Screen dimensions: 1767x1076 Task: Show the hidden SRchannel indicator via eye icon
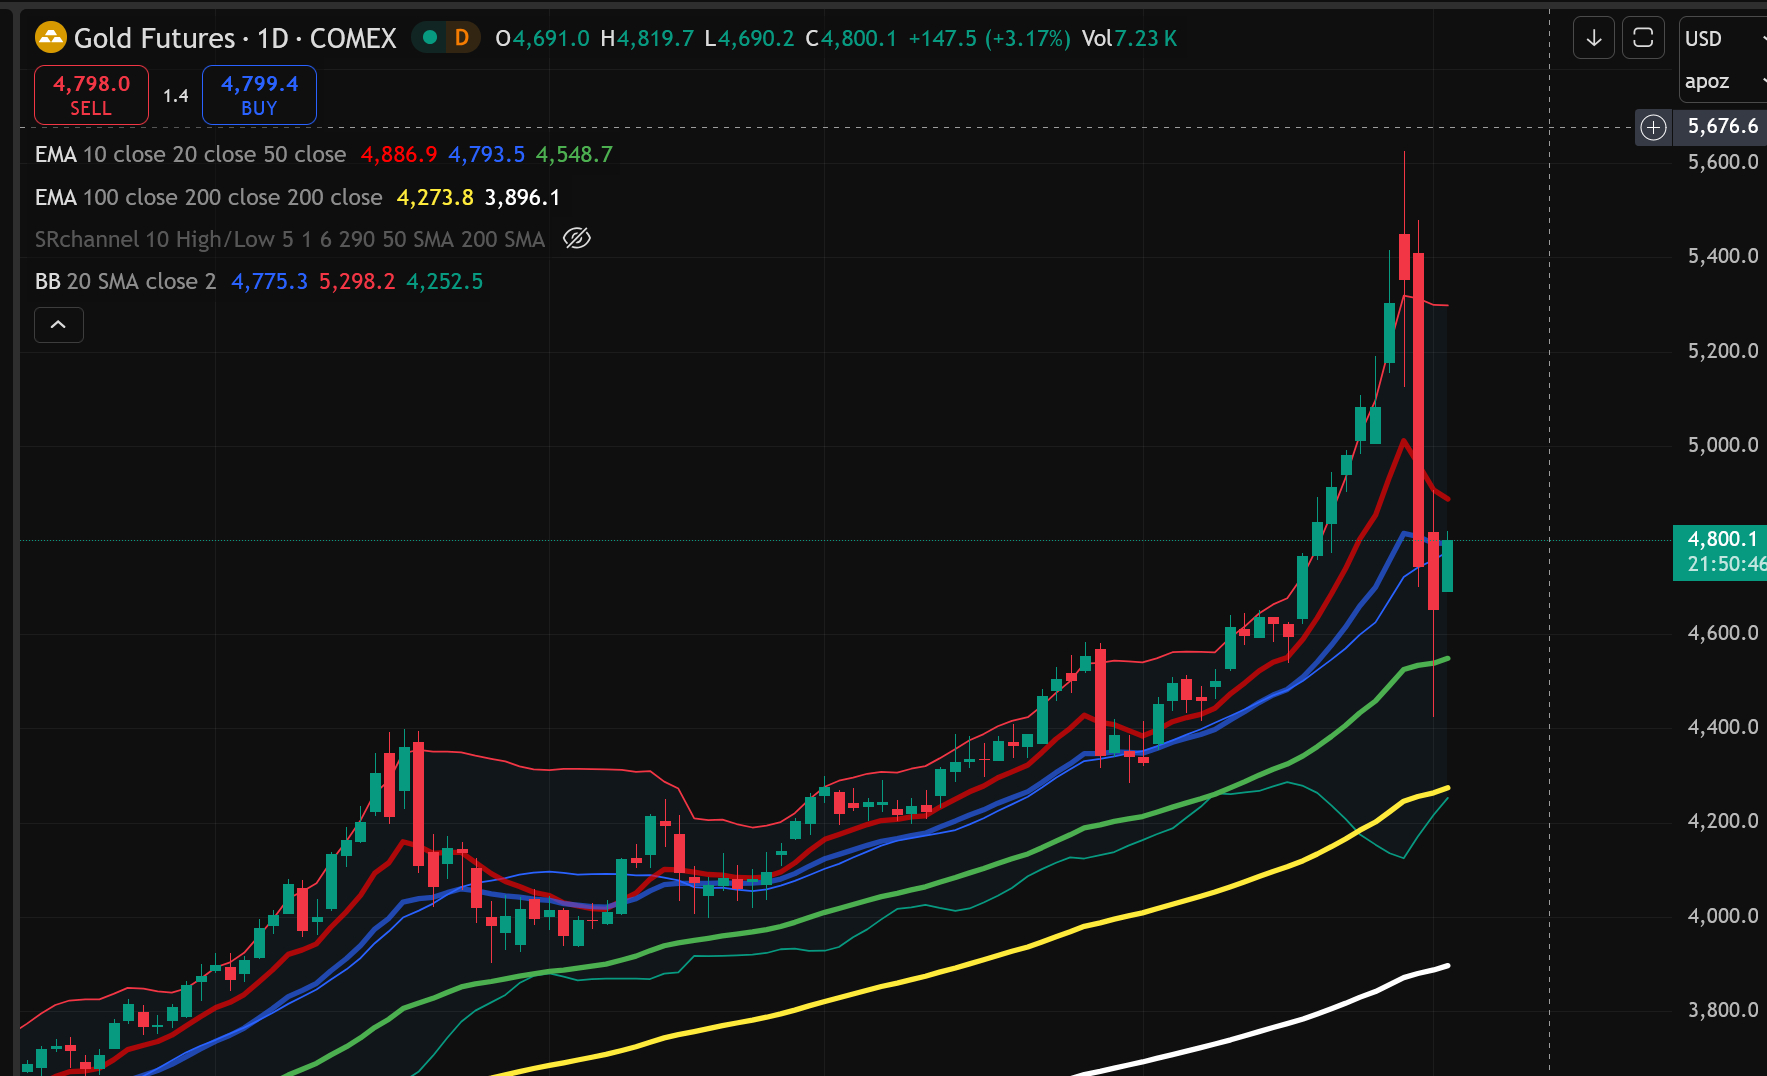click(x=577, y=239)
